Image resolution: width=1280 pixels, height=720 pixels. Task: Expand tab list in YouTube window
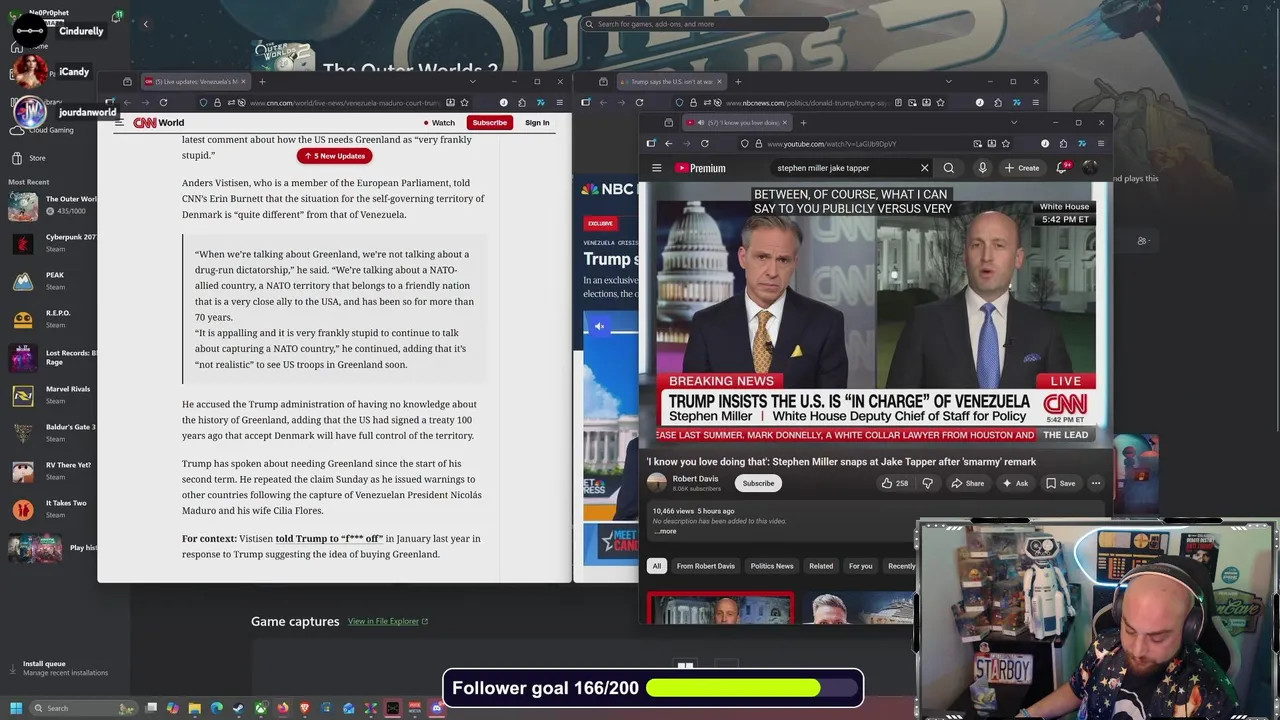[1014, 122]
